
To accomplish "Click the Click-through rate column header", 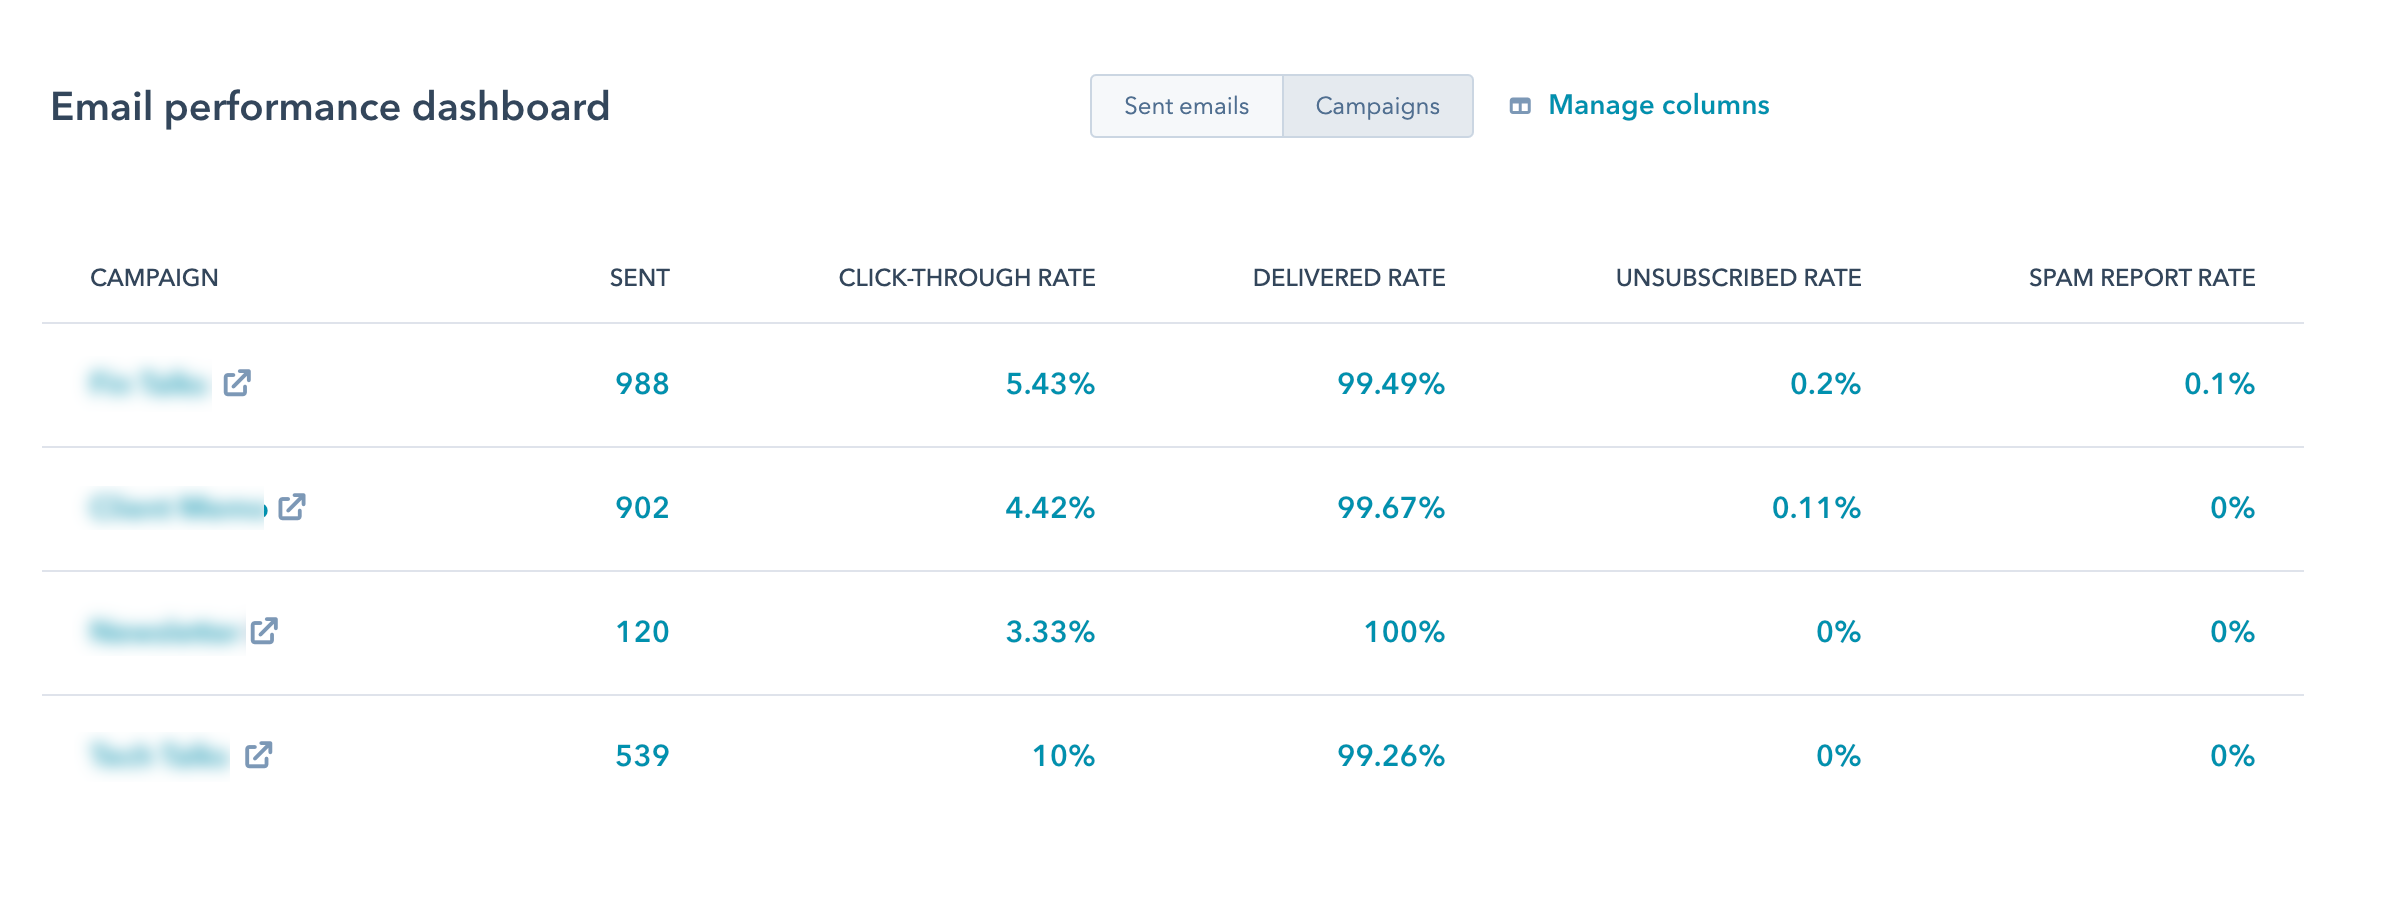I will (x=967, y=278).
